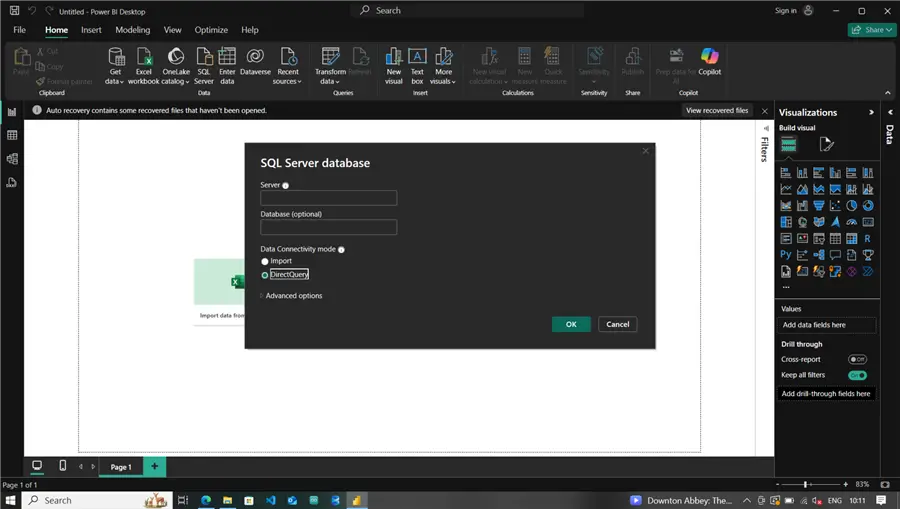Click the SQL Server ribbon icon
Image resolution: width=900 pixels, height=509 pixels.
(204, 65)
